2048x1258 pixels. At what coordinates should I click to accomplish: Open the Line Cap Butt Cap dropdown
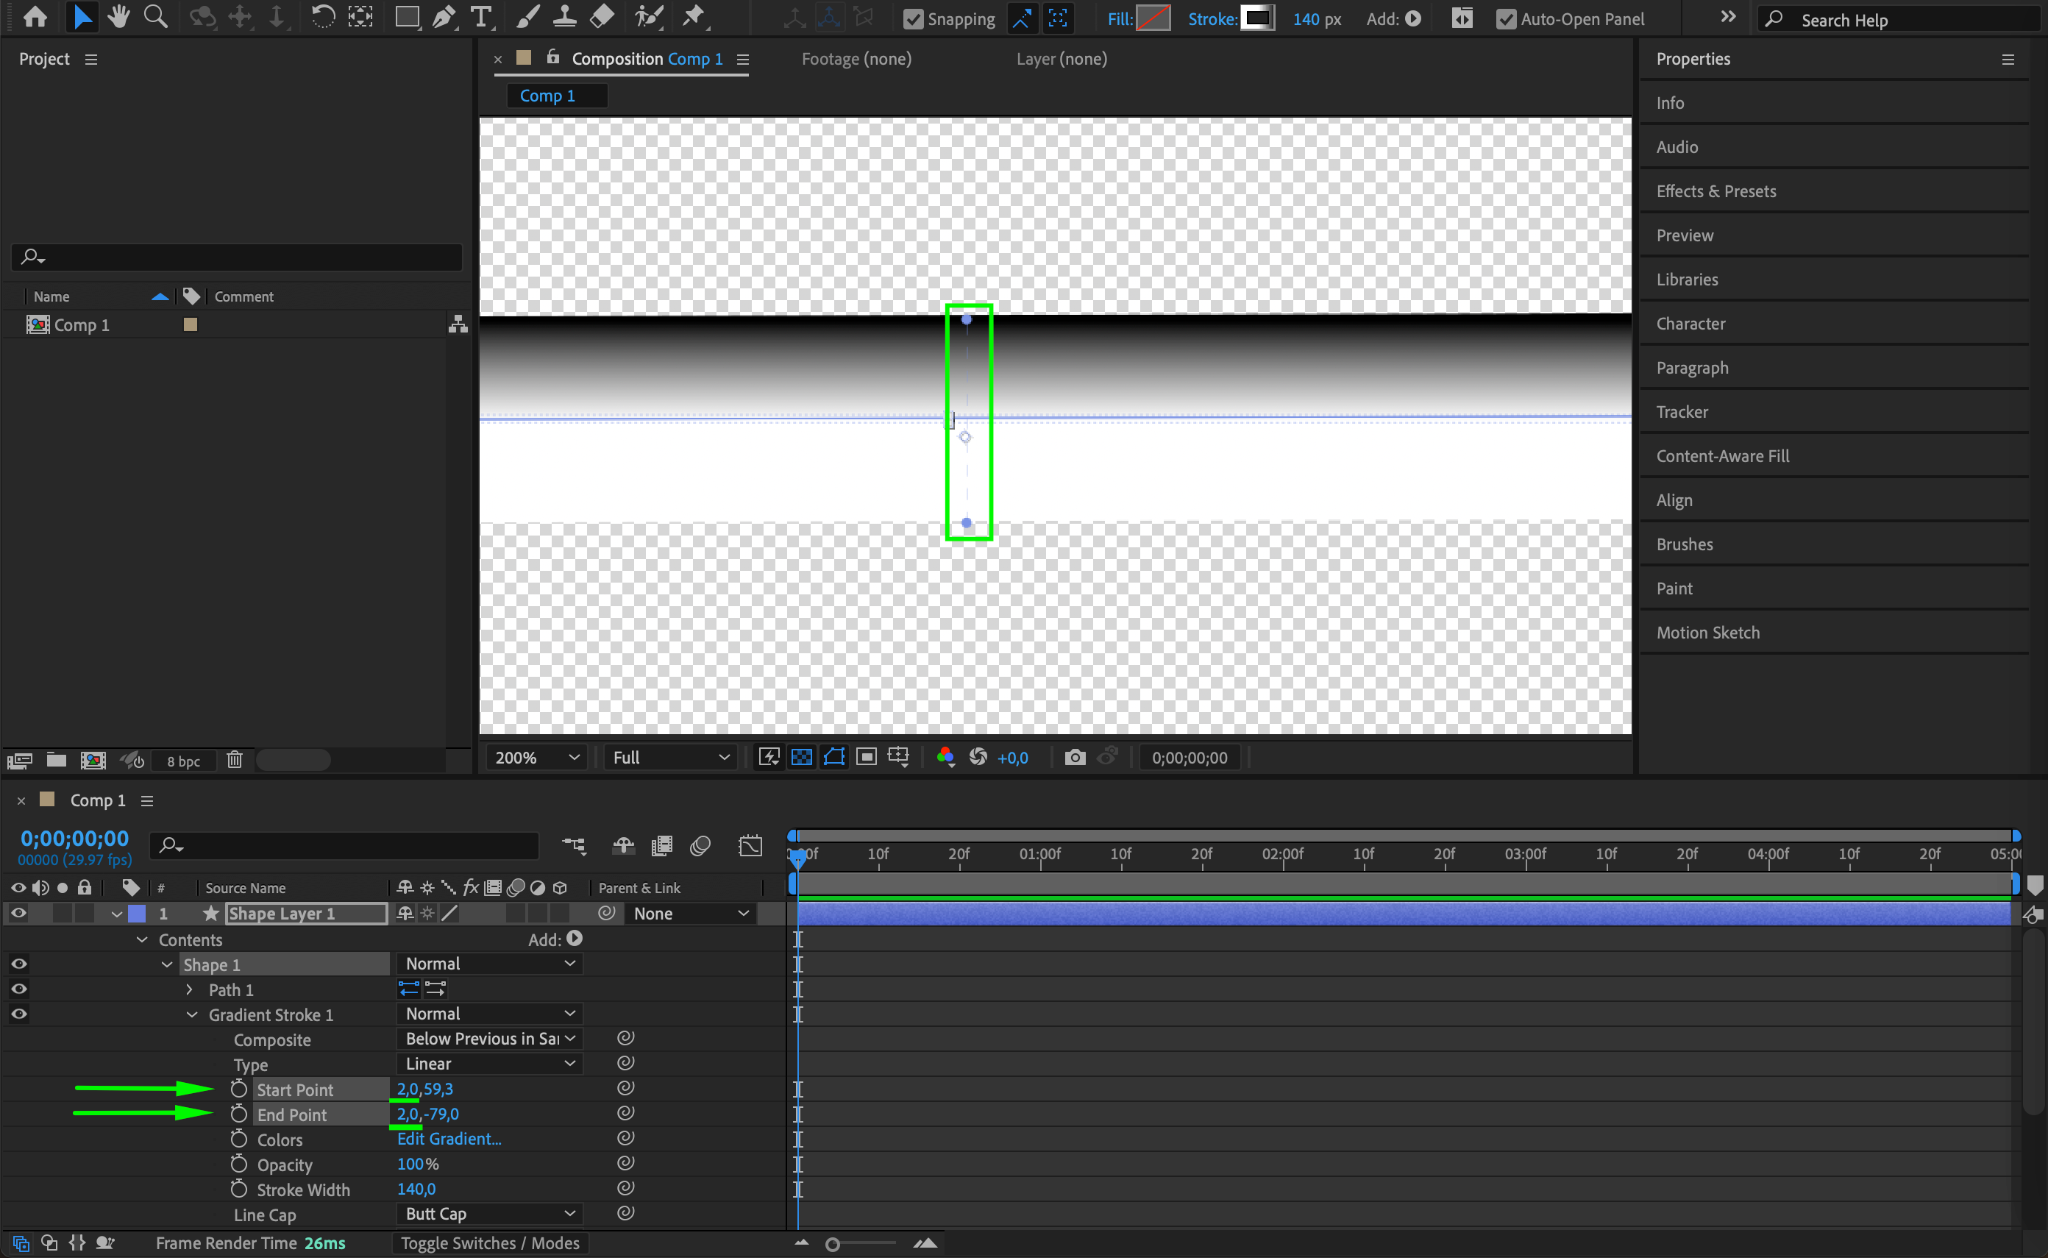point(489,1213)
